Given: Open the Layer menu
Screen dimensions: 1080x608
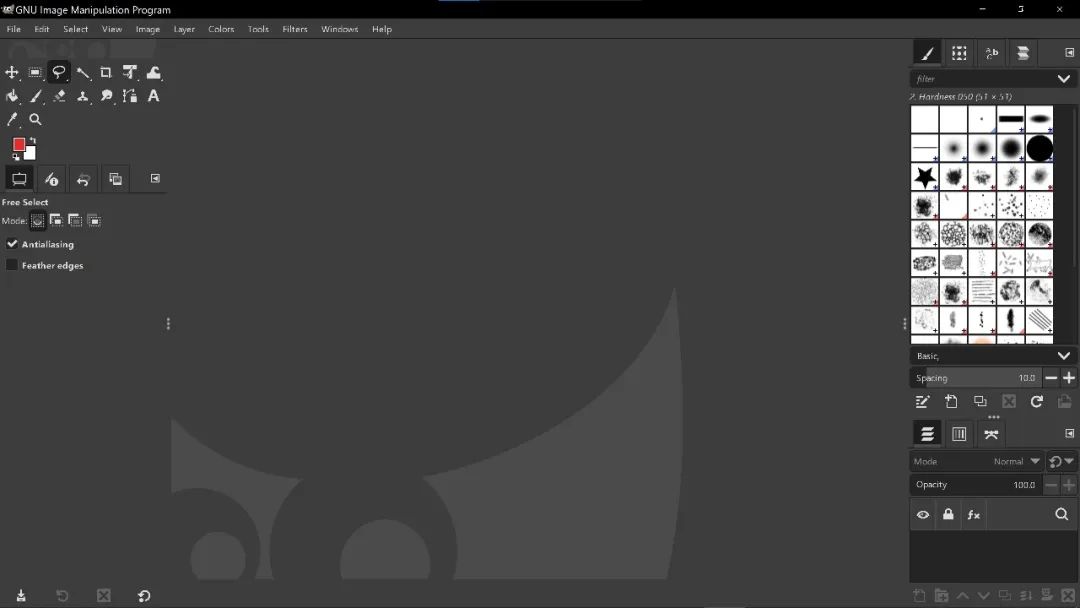Looking at the screenshot, I should [184, 29].
